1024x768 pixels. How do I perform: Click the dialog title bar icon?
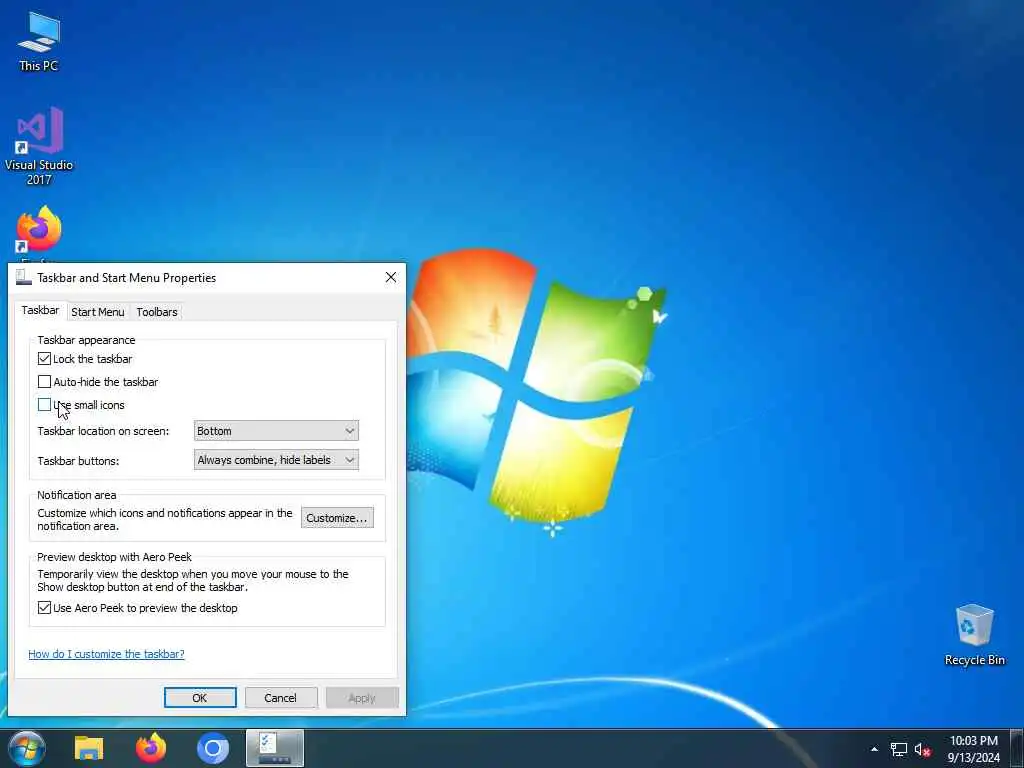(24, 278)
